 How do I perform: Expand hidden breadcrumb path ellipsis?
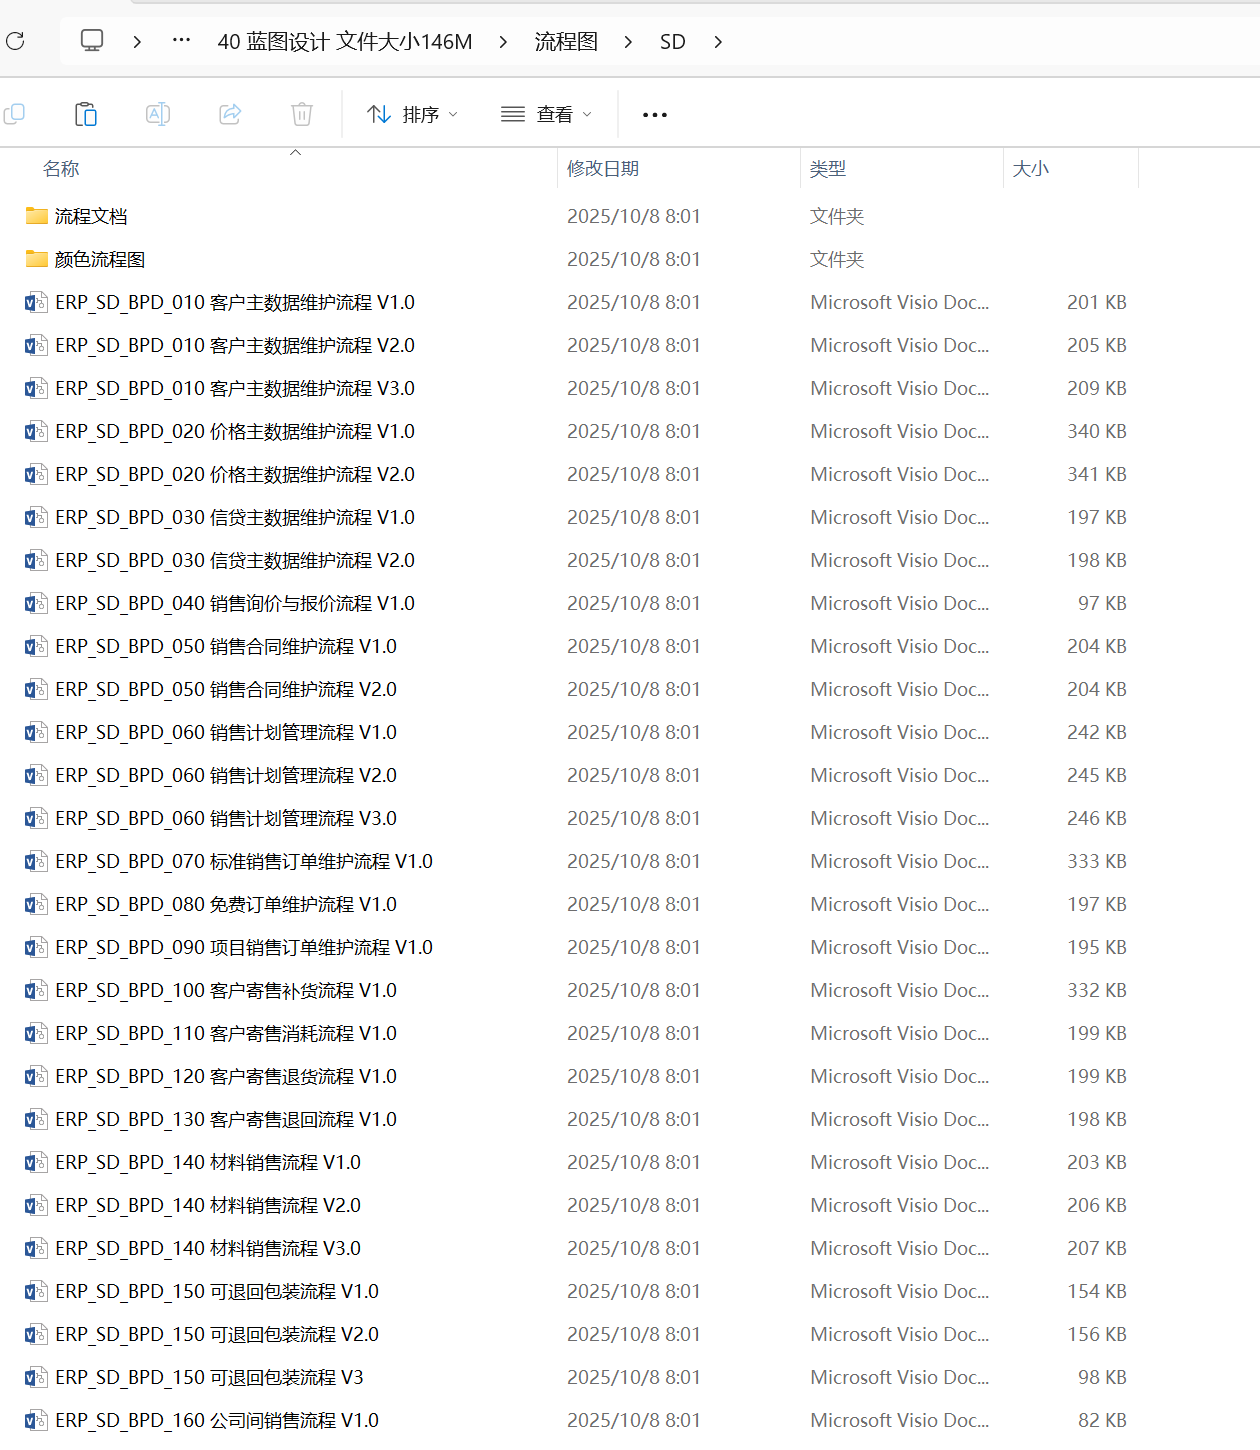coord(181,41)
